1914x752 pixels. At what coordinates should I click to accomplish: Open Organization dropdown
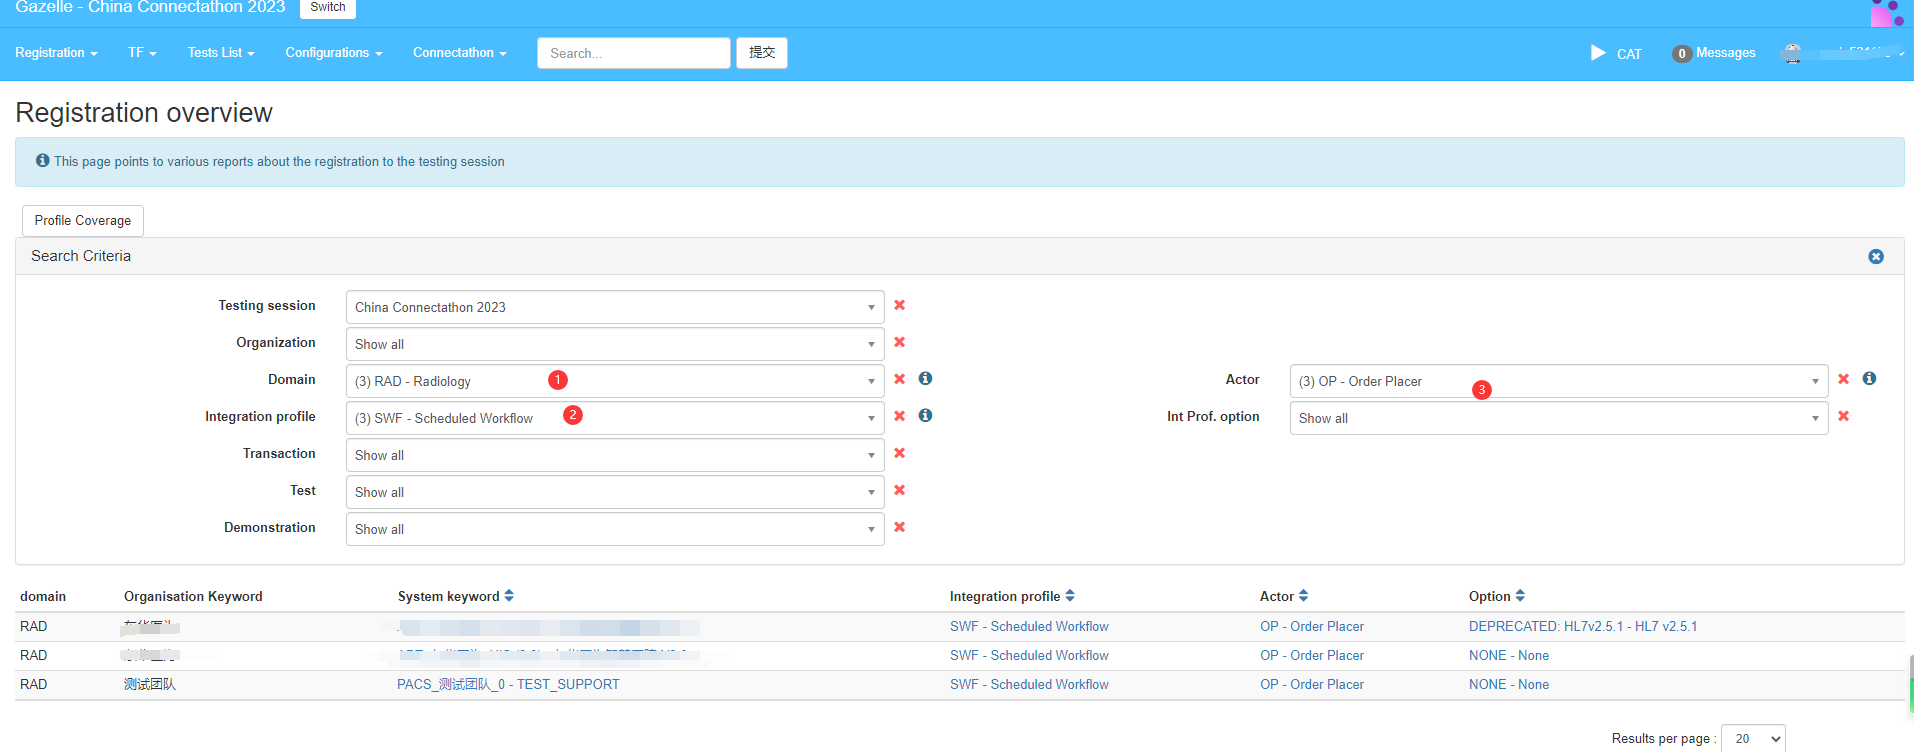click(615, 344)
